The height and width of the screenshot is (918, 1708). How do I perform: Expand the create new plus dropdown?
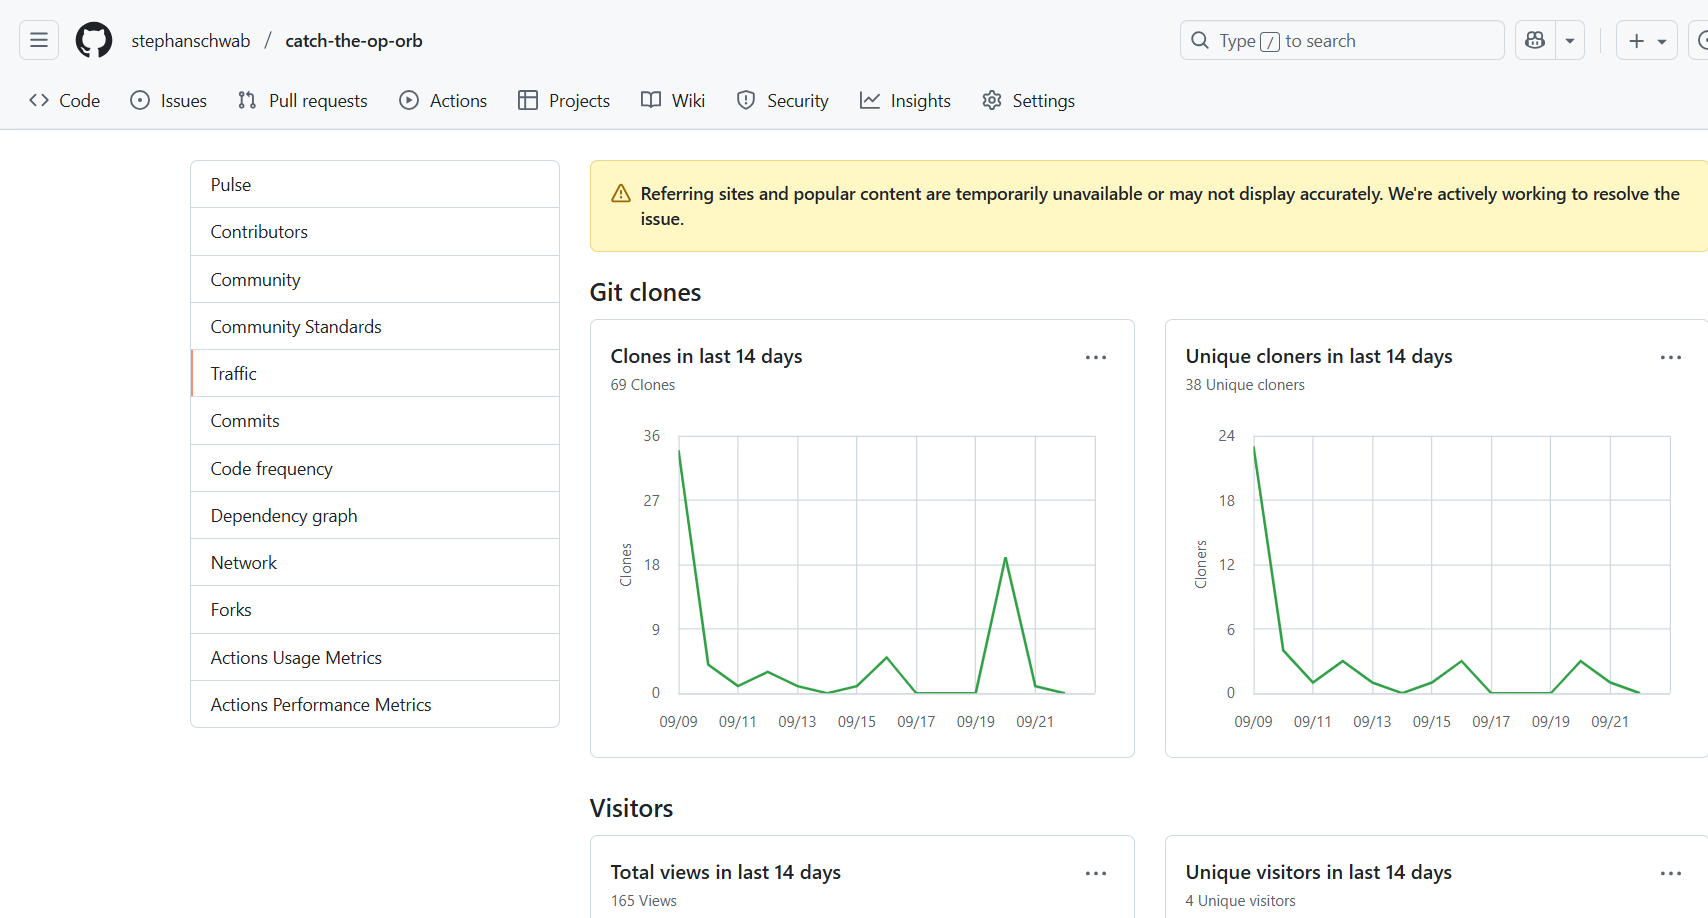click(1646, 41)
